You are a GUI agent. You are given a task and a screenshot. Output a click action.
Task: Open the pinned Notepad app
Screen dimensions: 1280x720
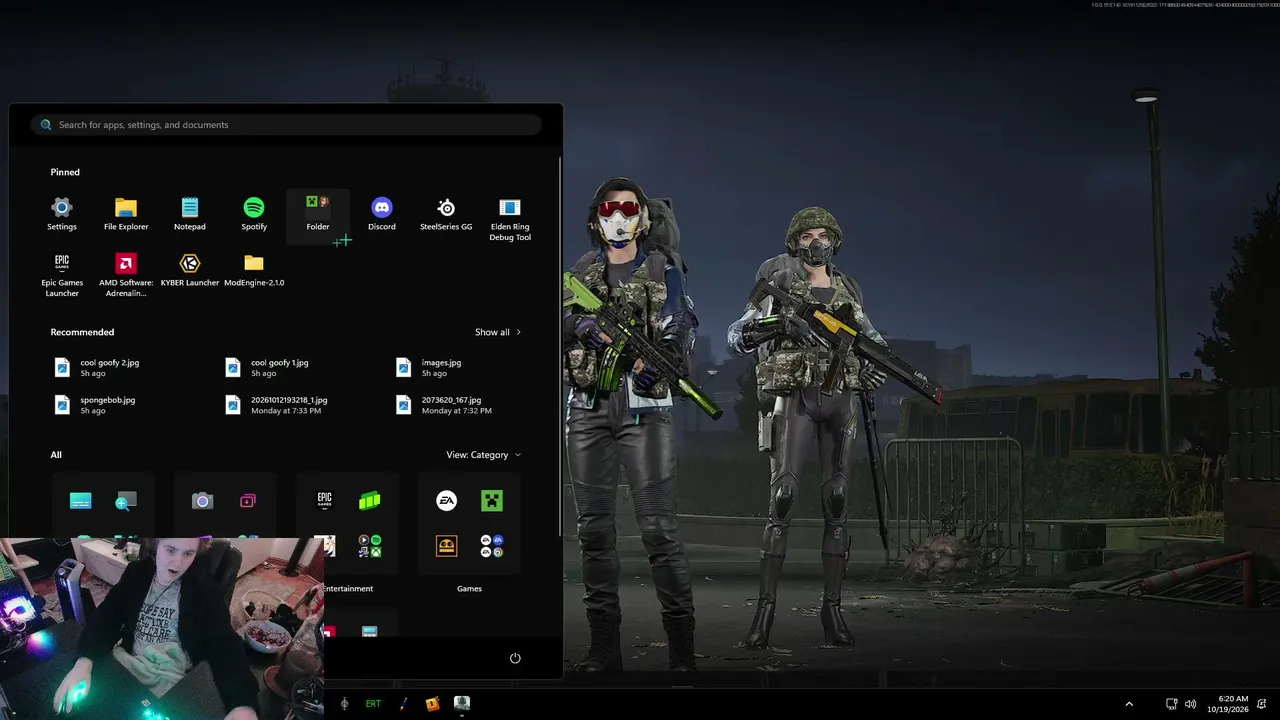click(x=190, y=214)
